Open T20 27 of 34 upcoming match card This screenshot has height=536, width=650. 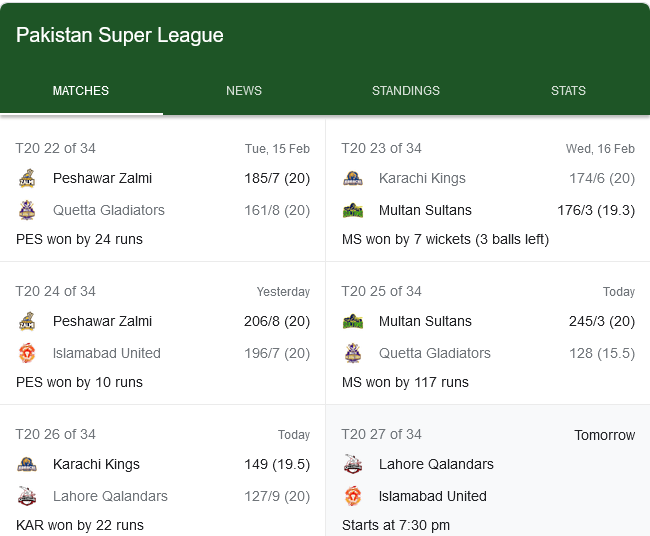point(488,471)
